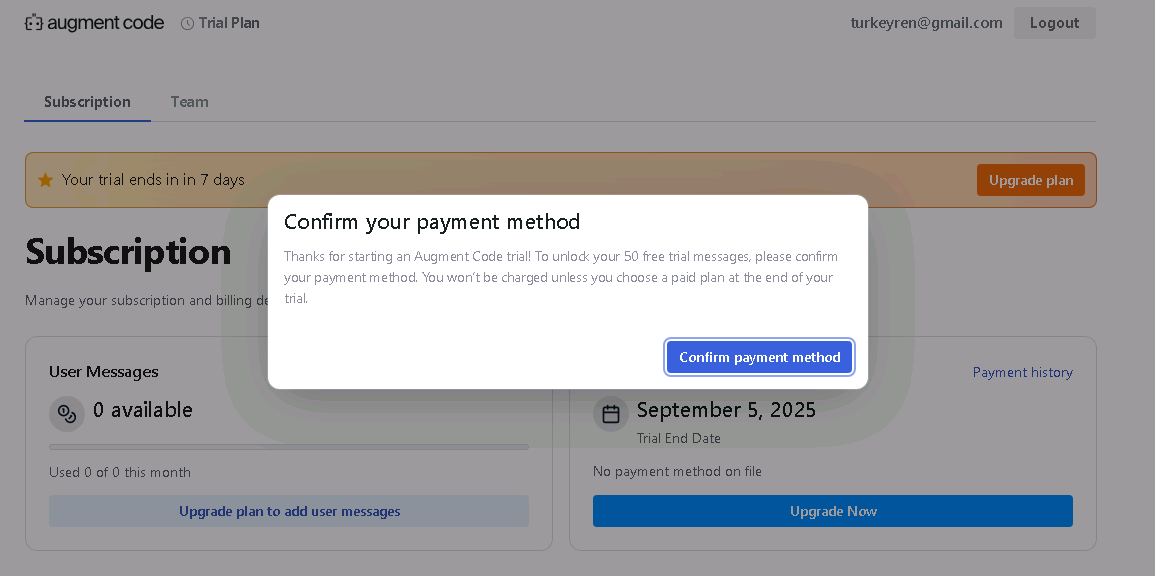This screenshot has height=576, width=1155.
Task: Click Upgrade plan to add user messages
Action: tap(289, 511)
